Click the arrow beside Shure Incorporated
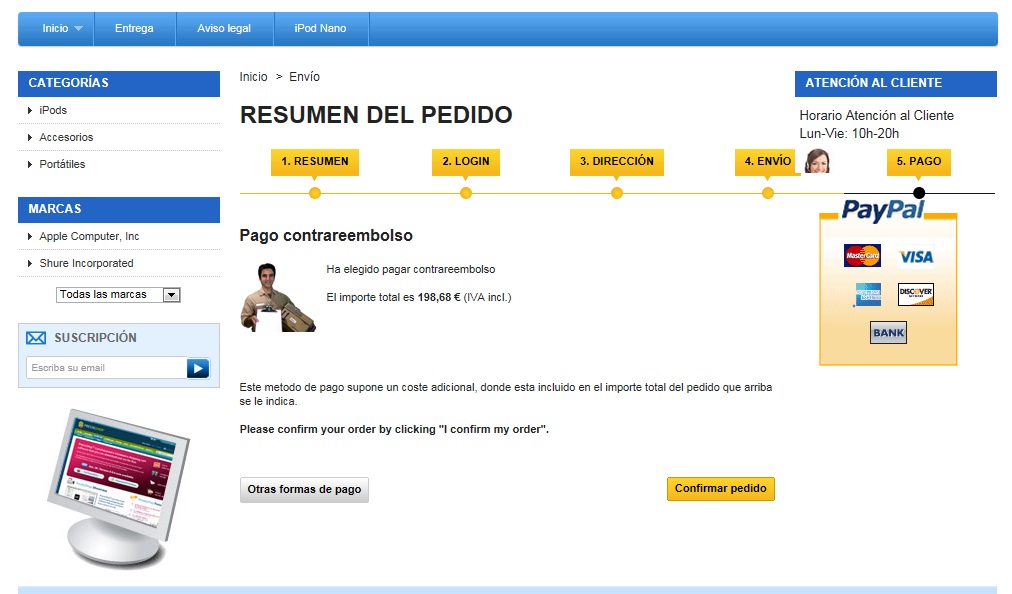 click(x=30, y=263)
